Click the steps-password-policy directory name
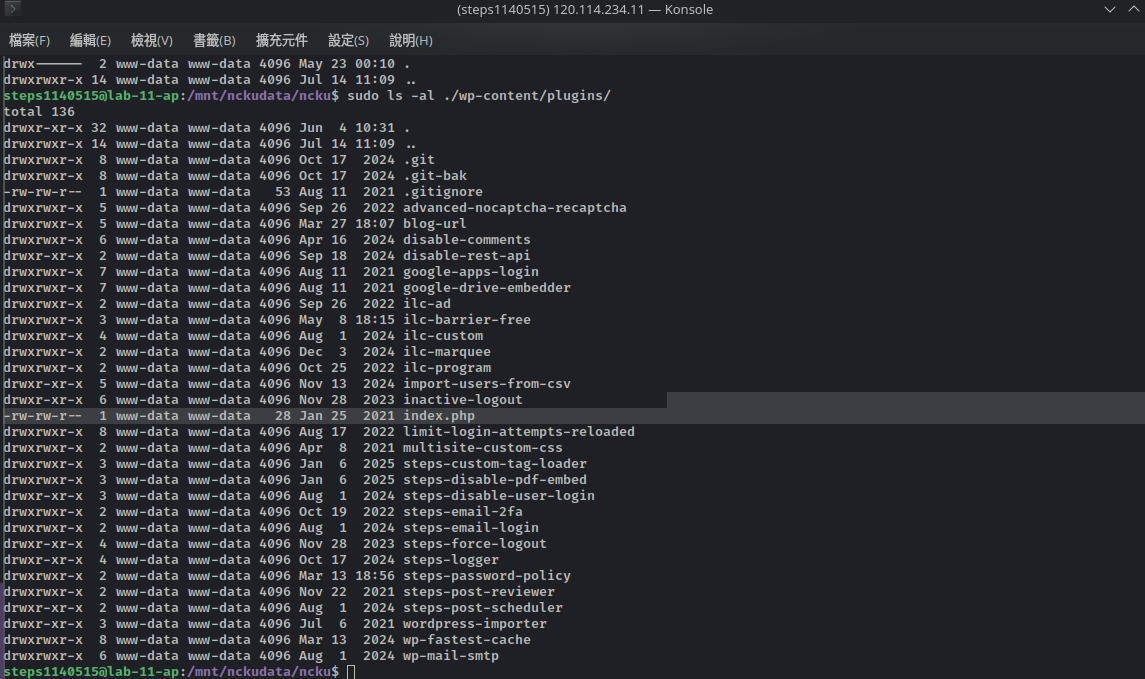Viewport: 1145px width, 679px height. coord(486,576)
